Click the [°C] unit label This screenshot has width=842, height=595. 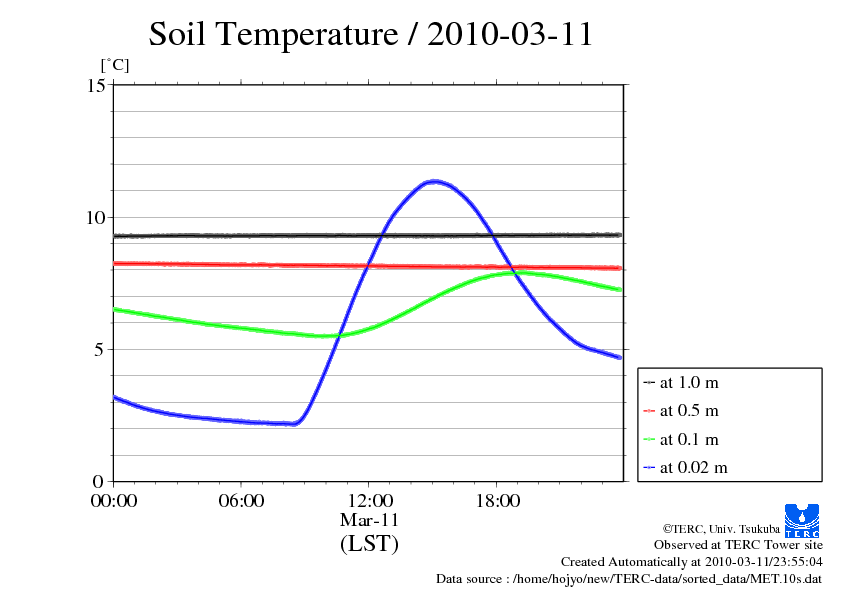click(x=114, y=65)
